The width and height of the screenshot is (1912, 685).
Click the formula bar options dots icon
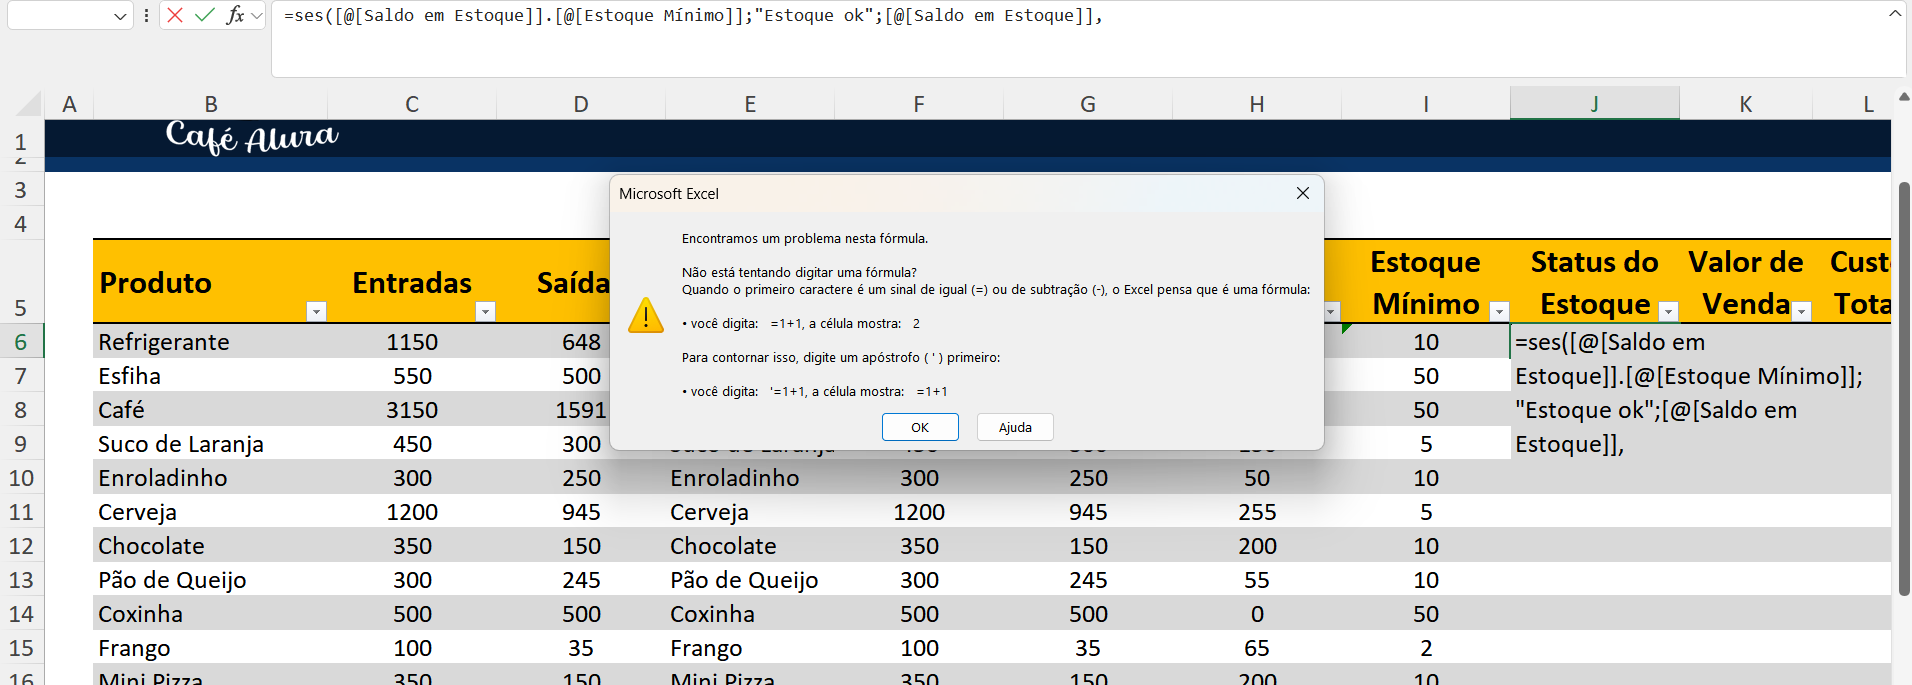147,15
